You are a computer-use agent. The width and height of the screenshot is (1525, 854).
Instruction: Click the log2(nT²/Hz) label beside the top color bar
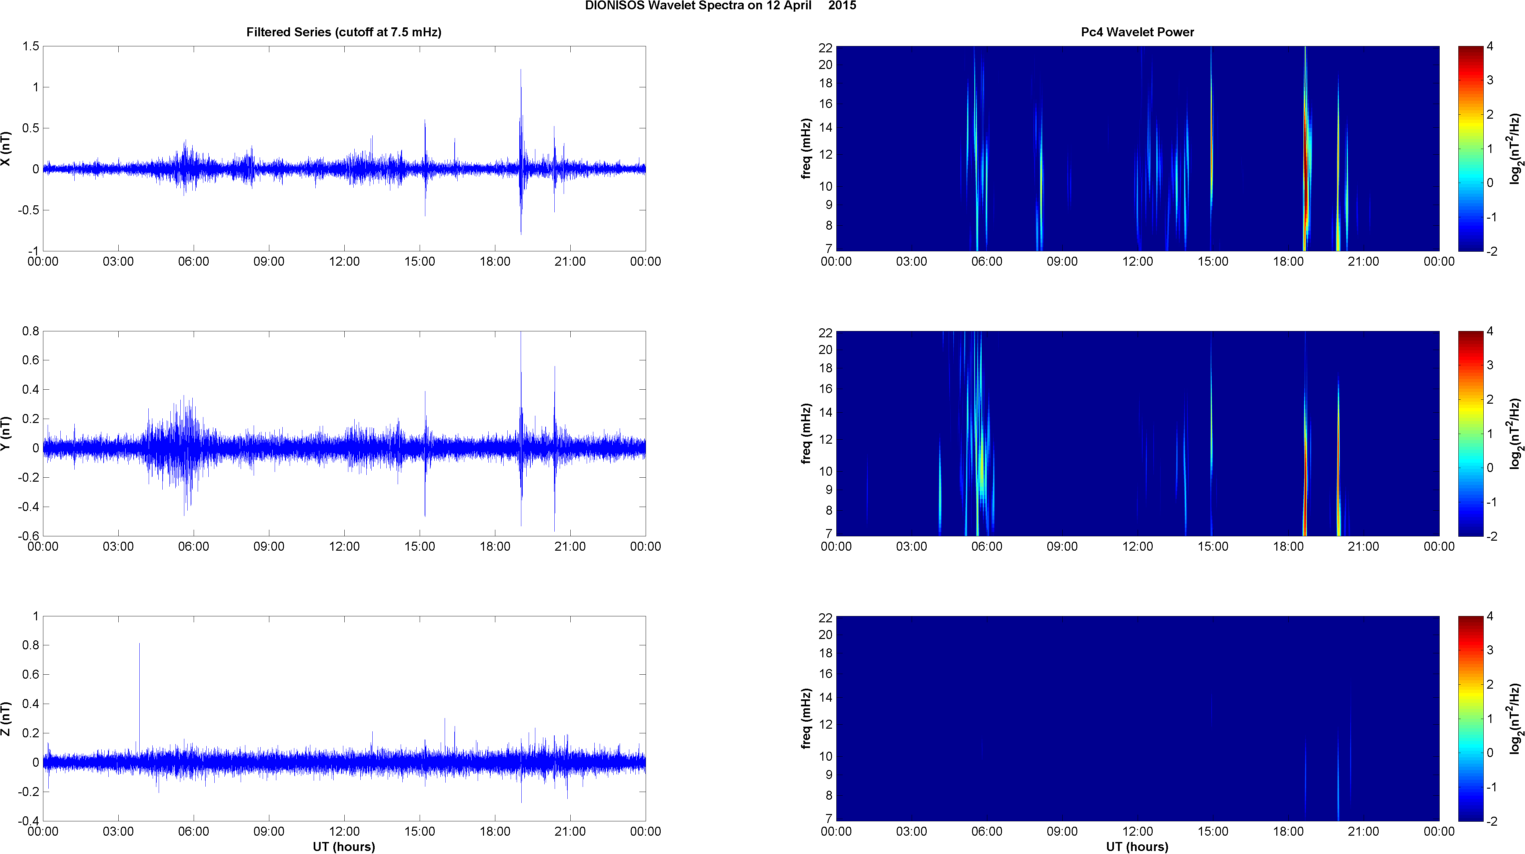pyautogui.click(x=1515, y=148)
